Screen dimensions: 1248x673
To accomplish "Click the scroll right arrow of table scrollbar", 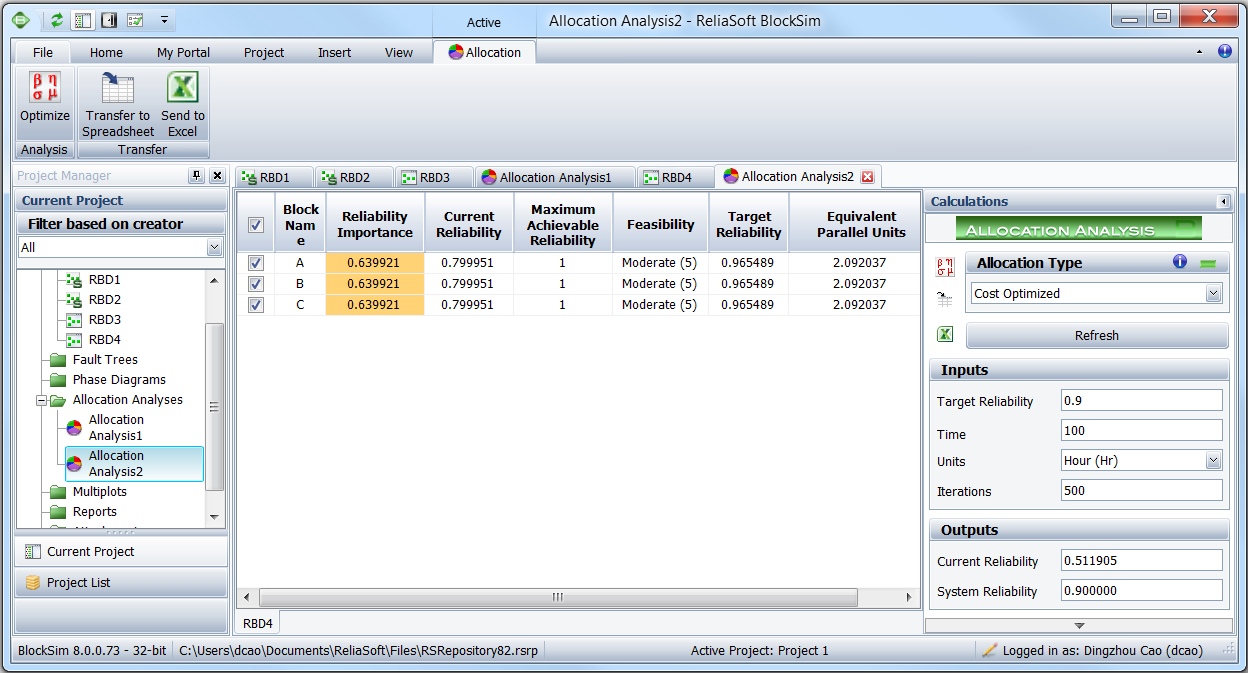I will click(x=909, y=598).
